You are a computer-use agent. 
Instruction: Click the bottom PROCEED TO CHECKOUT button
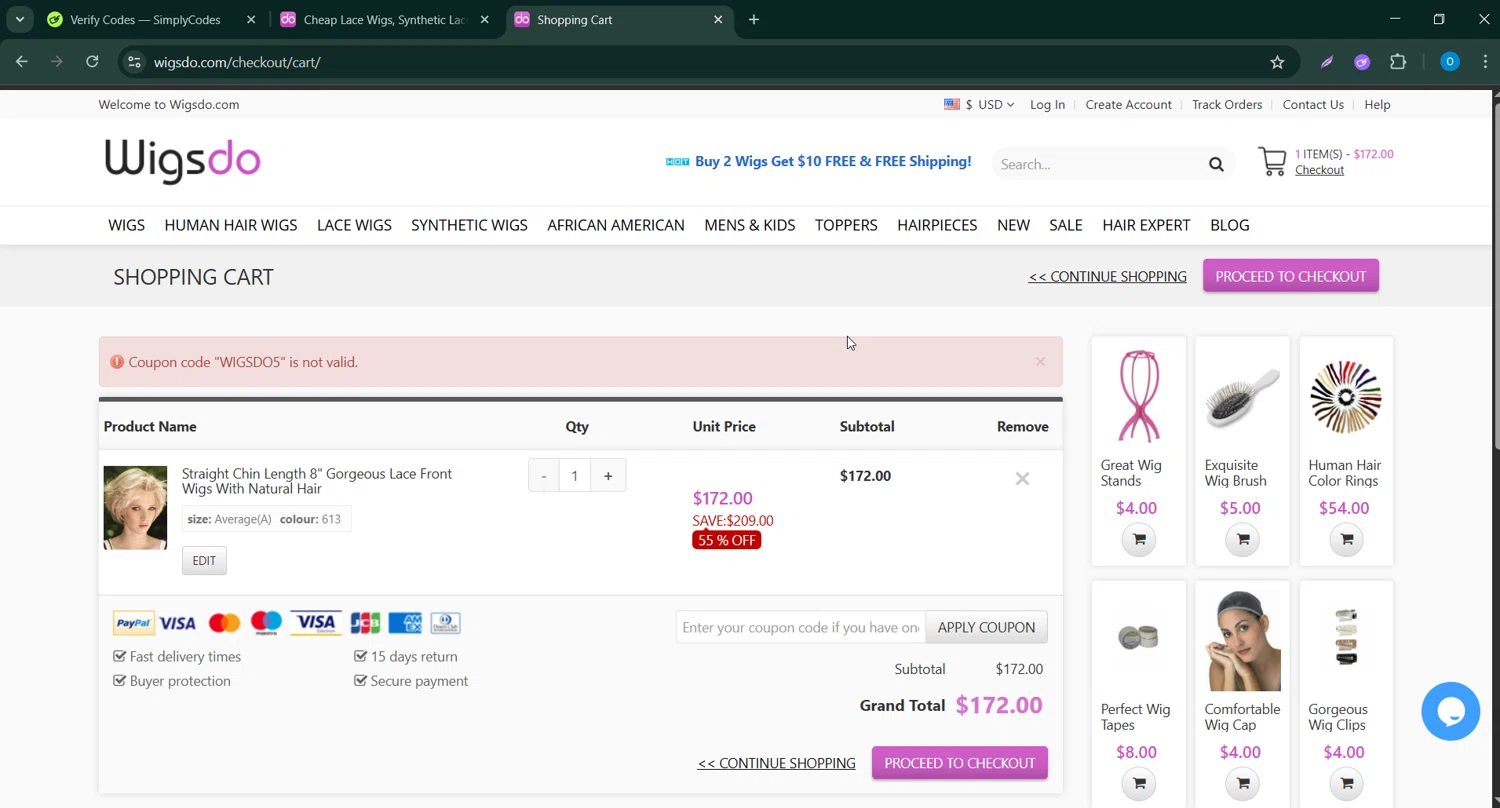(x=960, y=763)
